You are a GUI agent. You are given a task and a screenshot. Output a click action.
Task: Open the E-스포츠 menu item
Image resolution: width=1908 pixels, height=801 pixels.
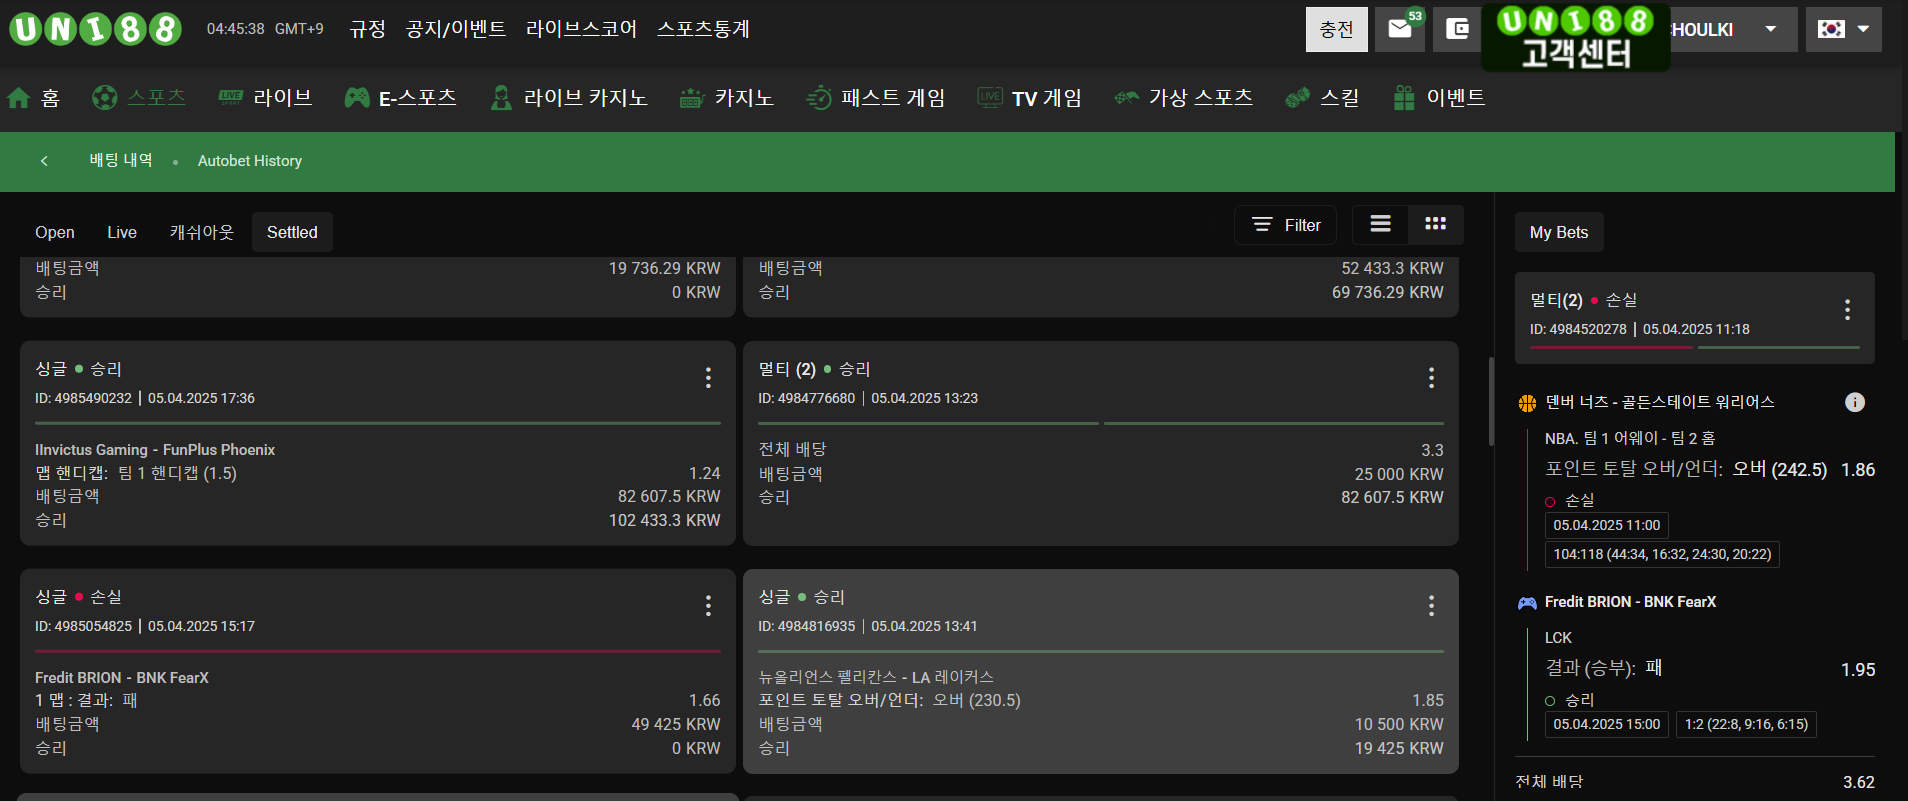[417, 97]
